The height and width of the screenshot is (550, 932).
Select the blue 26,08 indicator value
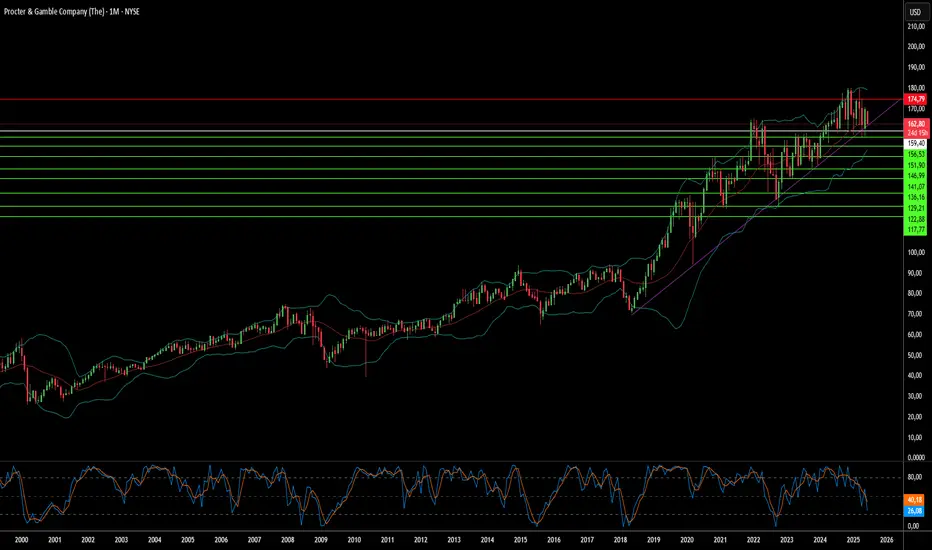(915, 511)
